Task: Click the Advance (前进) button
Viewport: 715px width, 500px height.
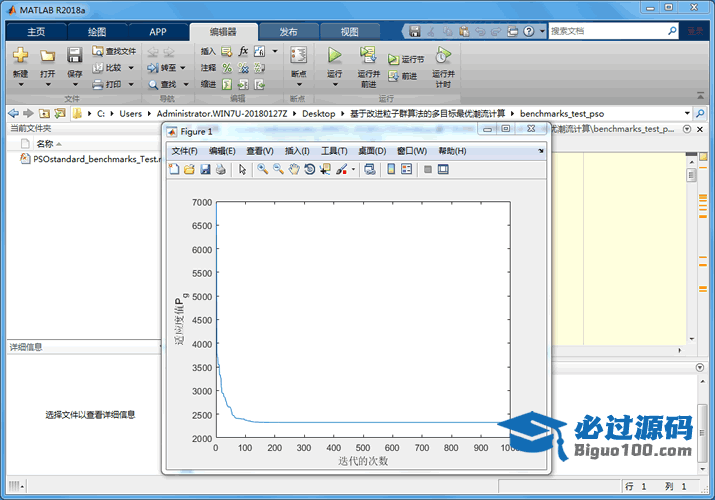Action: tap(403, 76)
